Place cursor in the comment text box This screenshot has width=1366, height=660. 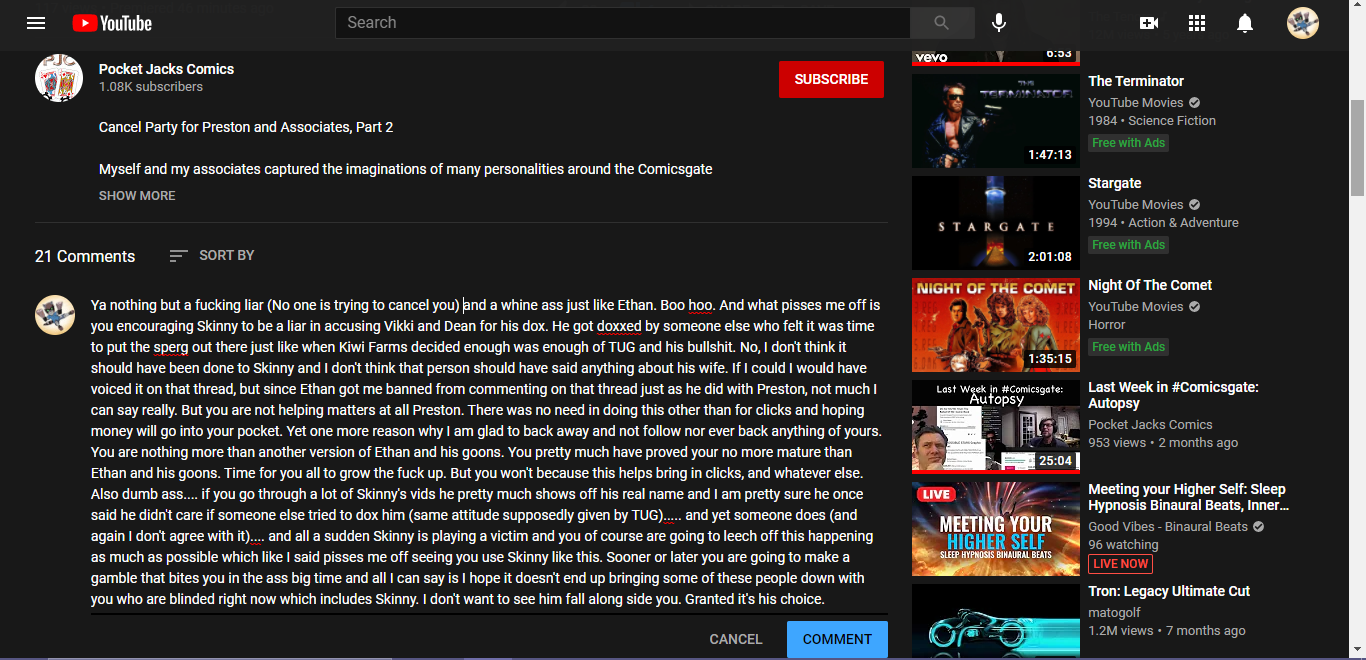pyautogui.click(x=489, y=452)
